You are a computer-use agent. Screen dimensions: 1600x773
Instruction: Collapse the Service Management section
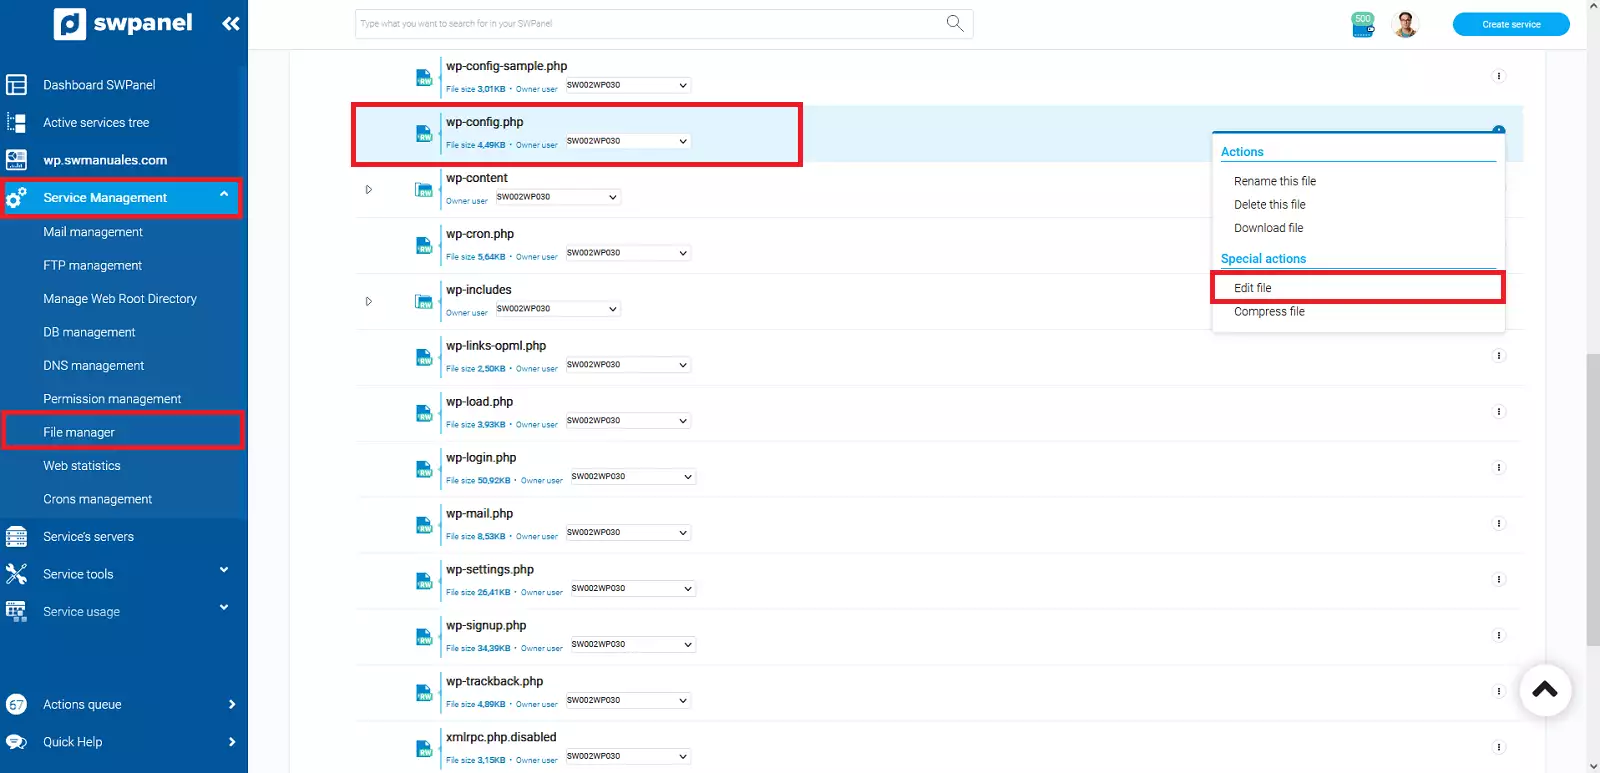(224, 195)
